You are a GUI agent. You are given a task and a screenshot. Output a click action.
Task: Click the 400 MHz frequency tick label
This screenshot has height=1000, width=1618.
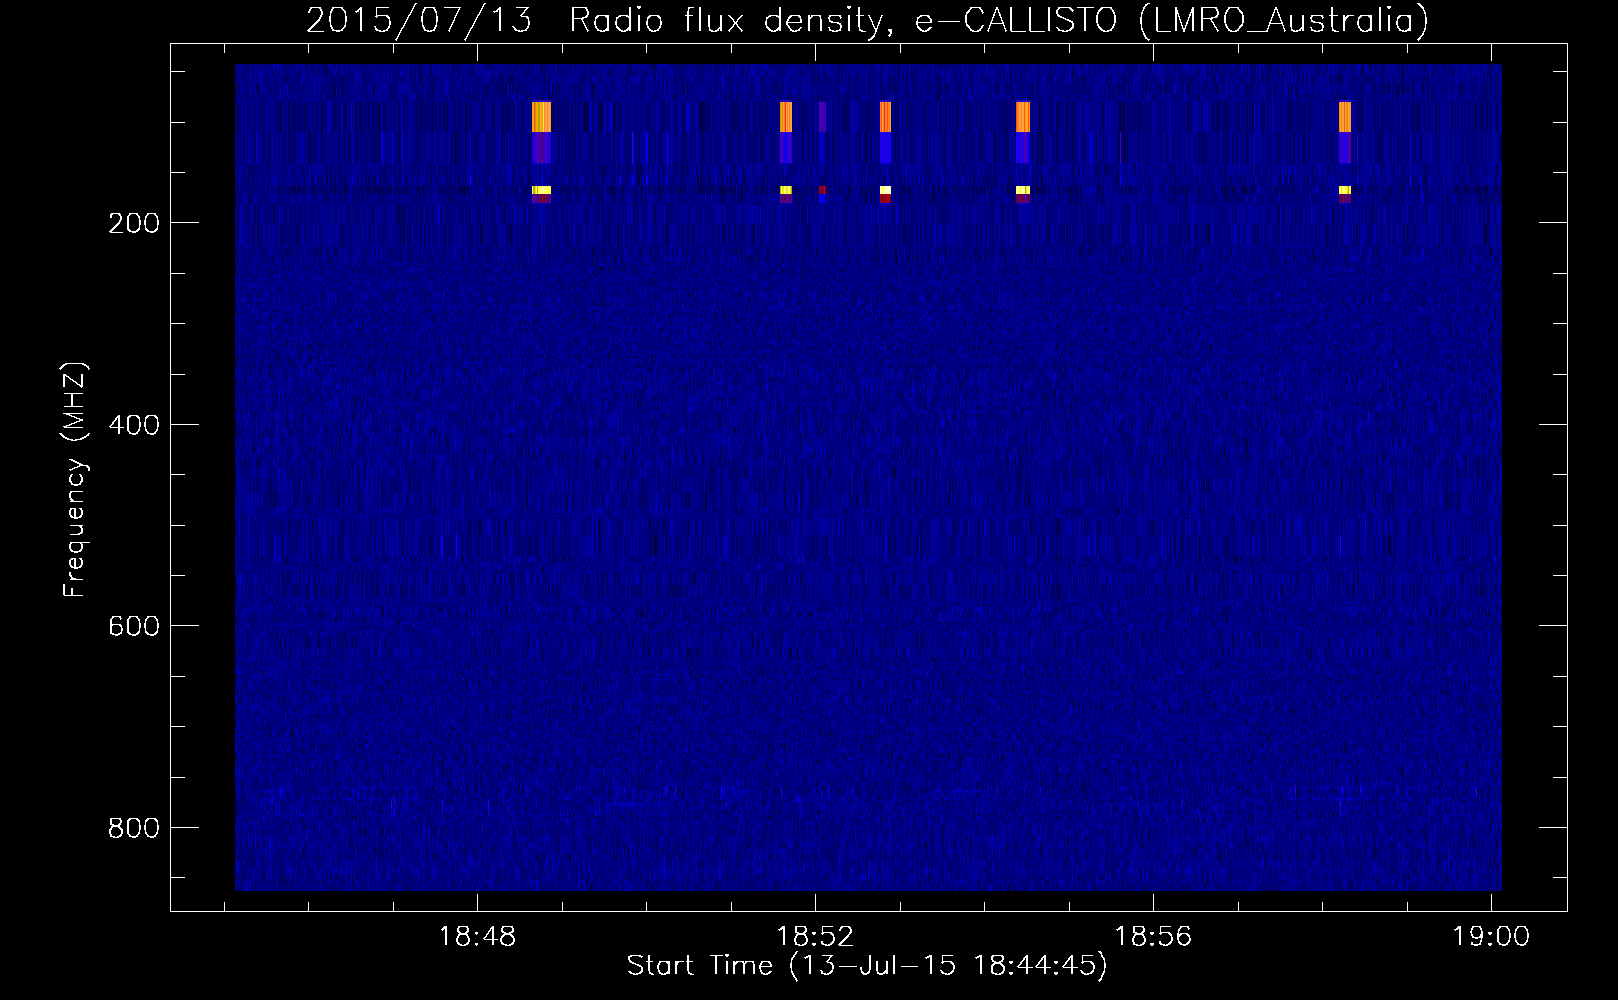(x=133, y=425)
